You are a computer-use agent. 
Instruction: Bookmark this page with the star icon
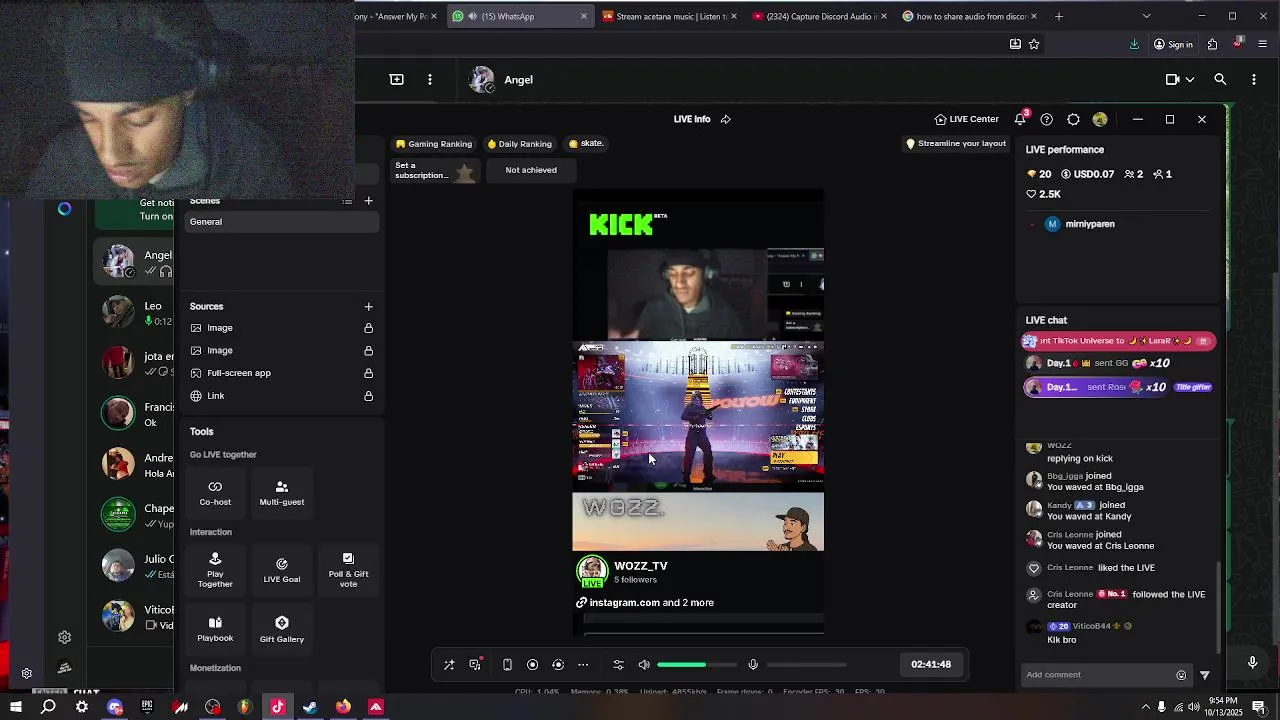coord(1034,44)
